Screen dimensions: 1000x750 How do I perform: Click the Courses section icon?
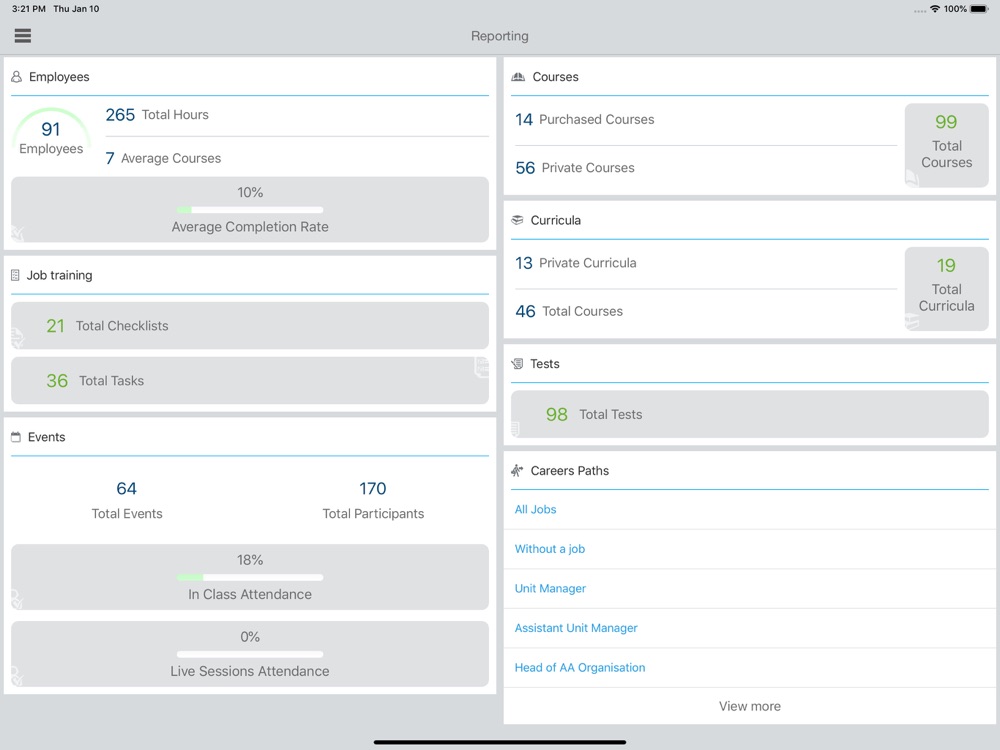518,77
